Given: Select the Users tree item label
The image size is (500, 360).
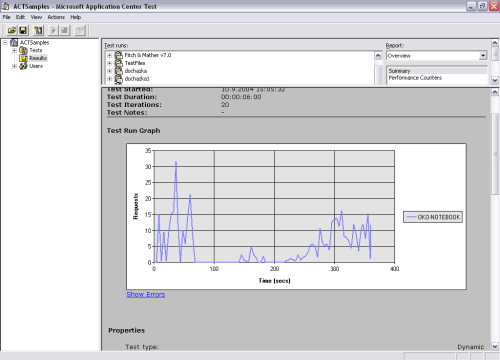Looking at the screenshot, I should (x=36, y=66).
